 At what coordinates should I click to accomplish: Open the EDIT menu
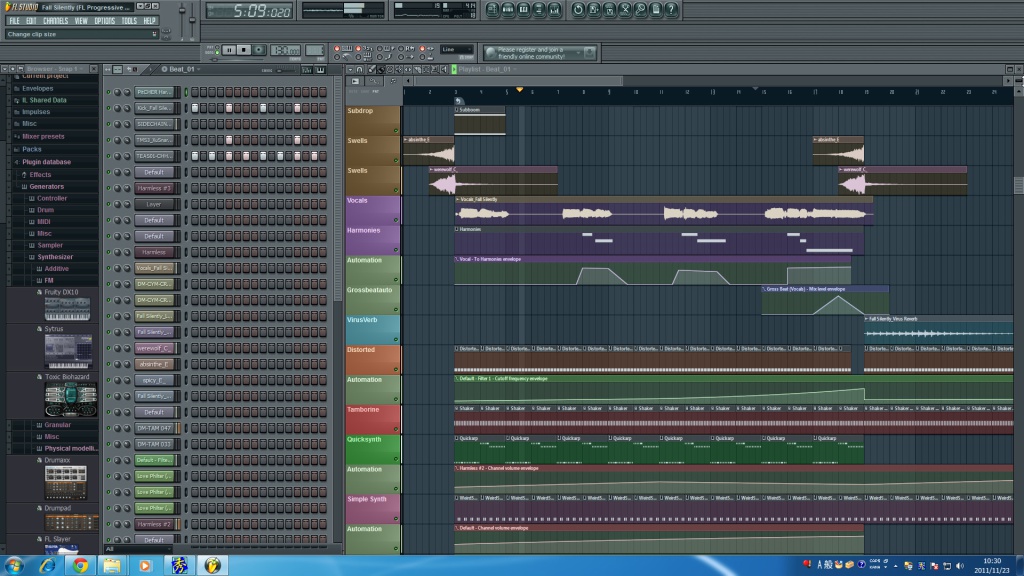click(x=31, y=21)
